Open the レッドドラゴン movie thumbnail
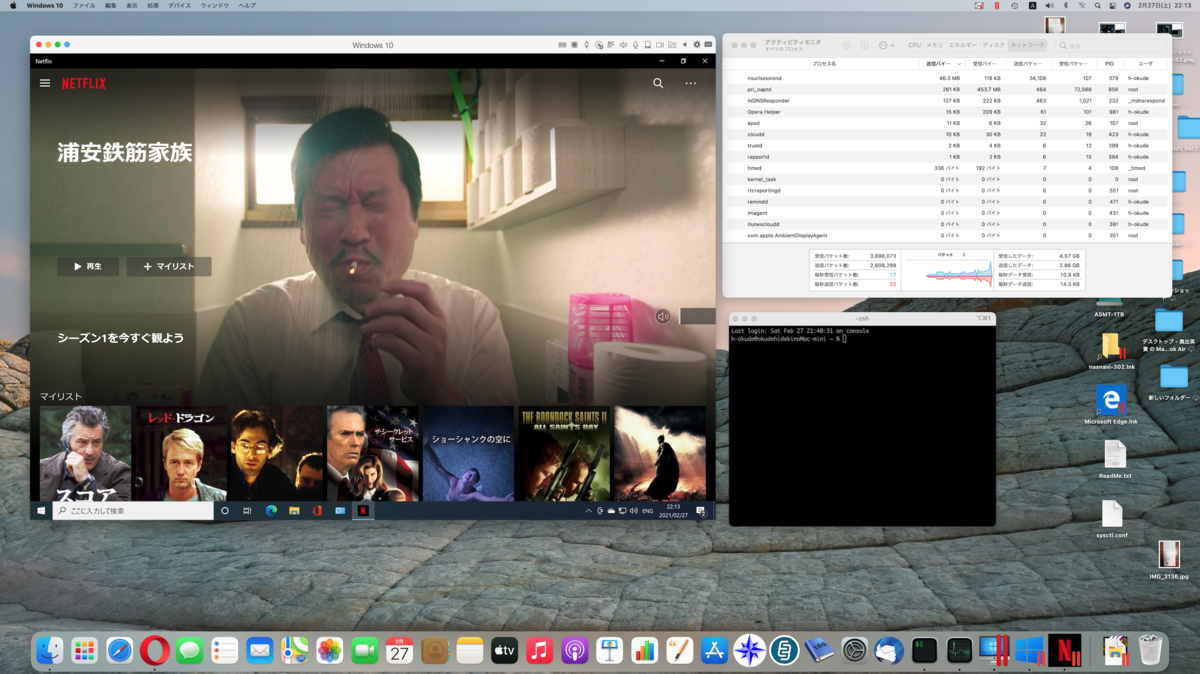The image size is (1200, 674). pyautogui.click(x=181, y=453)
